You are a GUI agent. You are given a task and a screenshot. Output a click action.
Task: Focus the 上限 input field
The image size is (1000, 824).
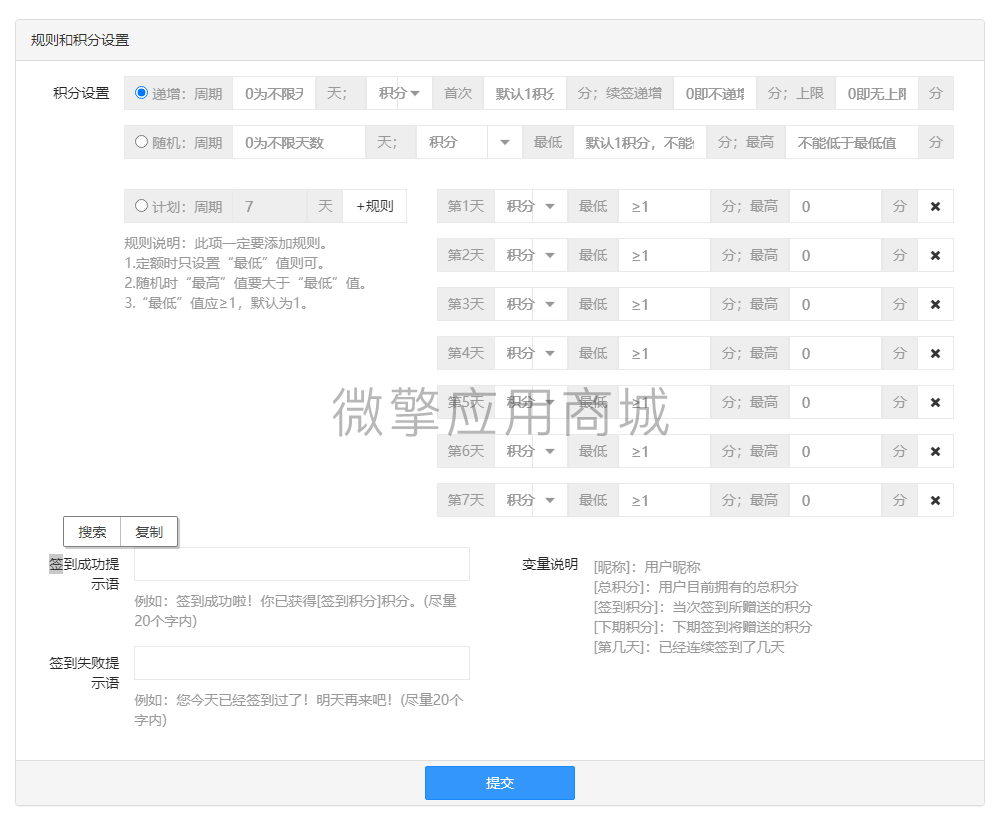click(x=877, y=93)
